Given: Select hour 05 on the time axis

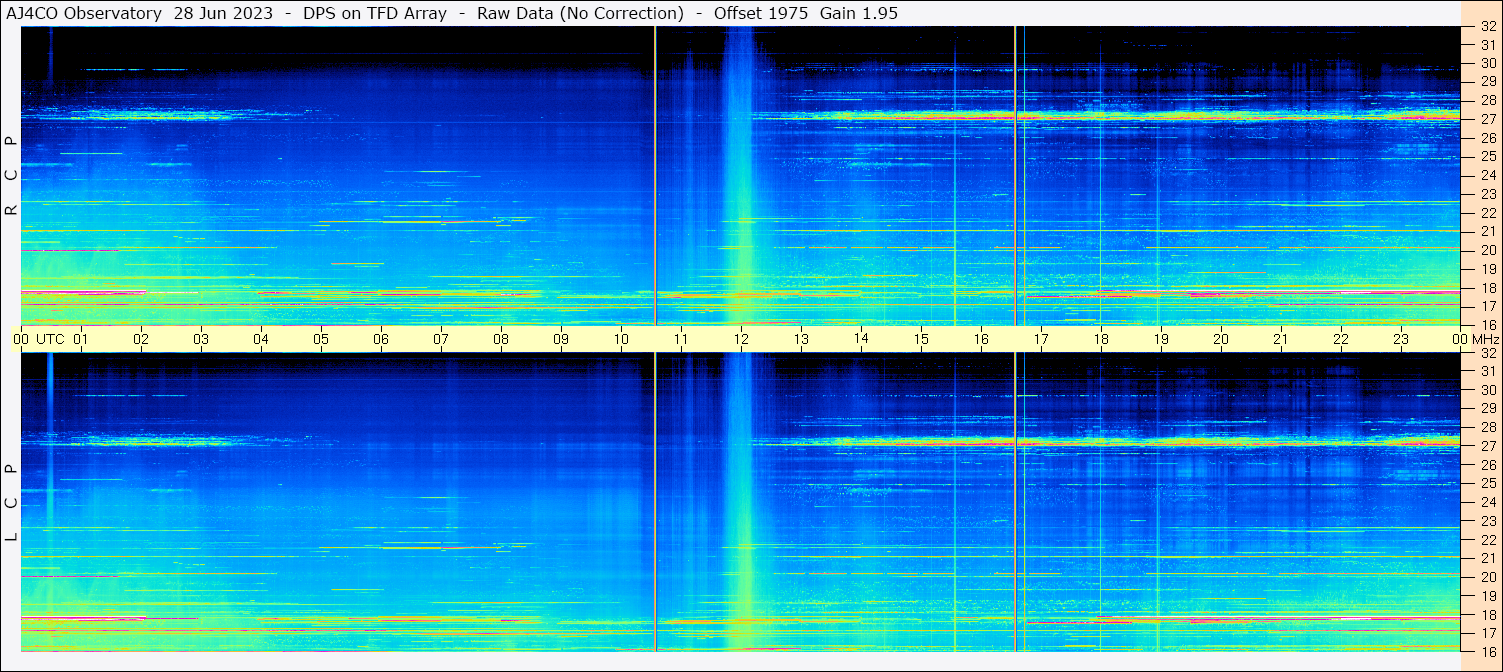Looking at the screenshot, I should point(321,339).
